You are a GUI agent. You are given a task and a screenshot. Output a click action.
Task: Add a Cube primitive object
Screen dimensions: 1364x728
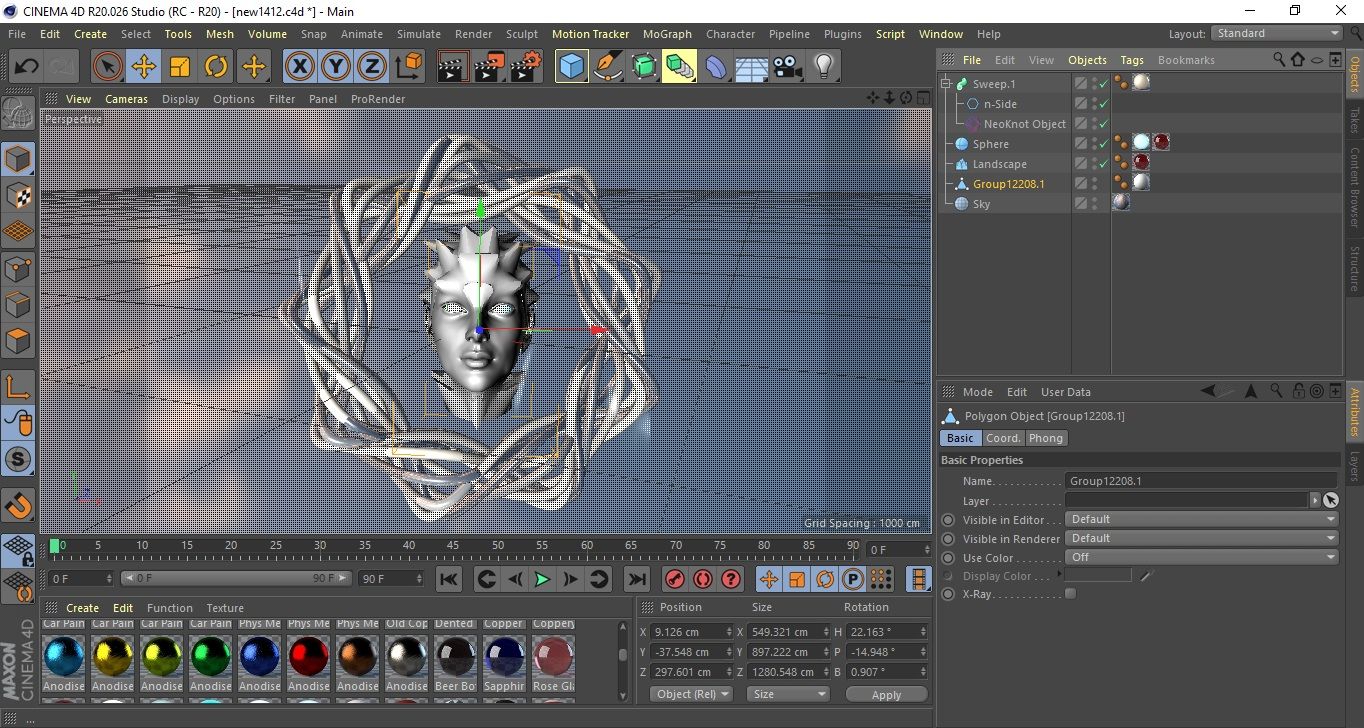coord(571,67)
